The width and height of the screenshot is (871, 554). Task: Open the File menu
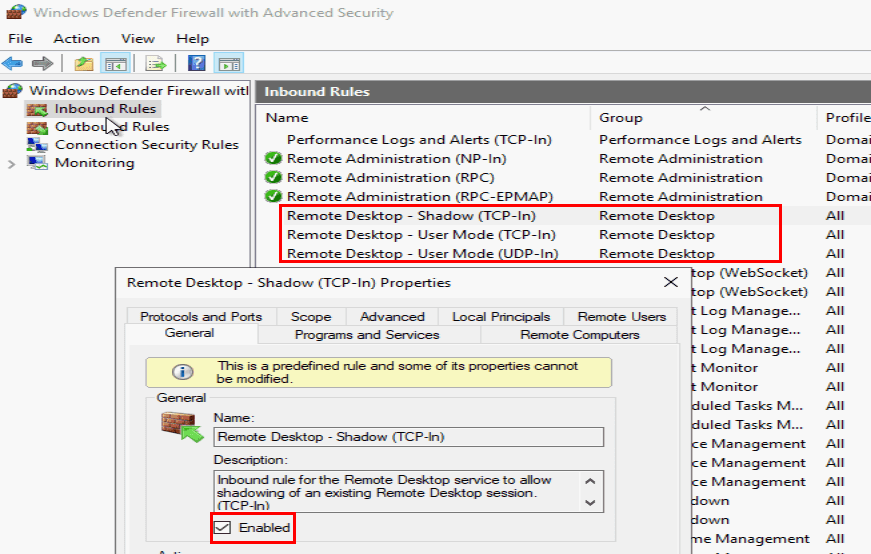tap(20, 39)
